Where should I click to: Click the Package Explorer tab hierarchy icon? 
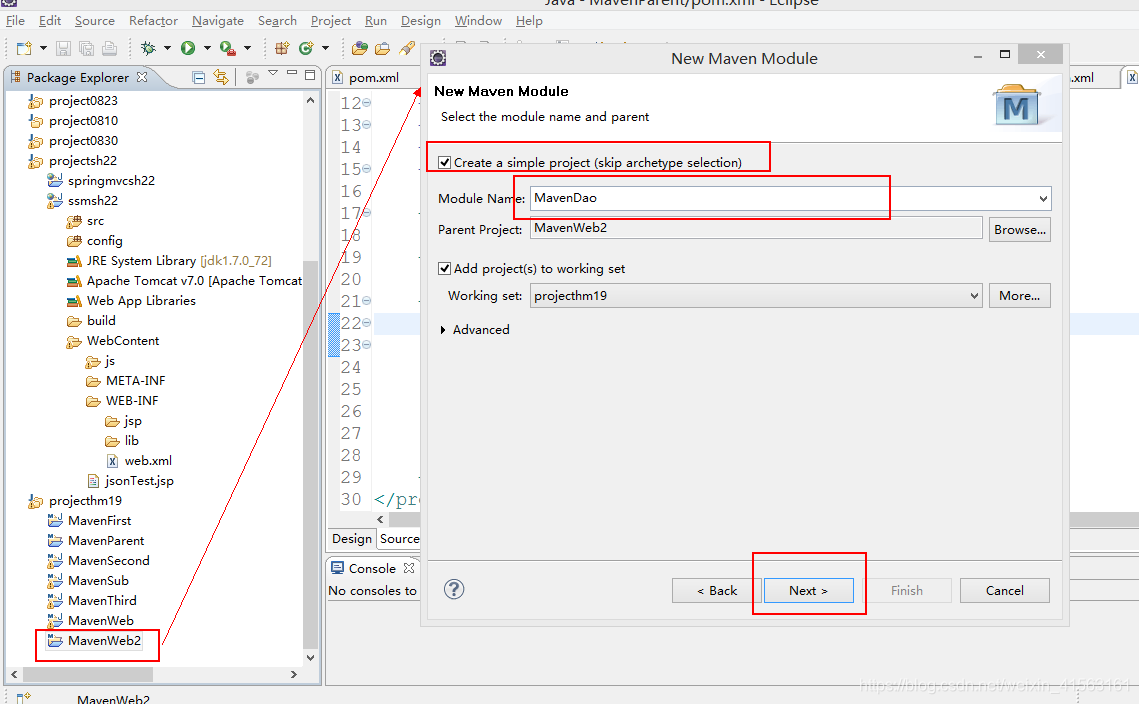15,77
